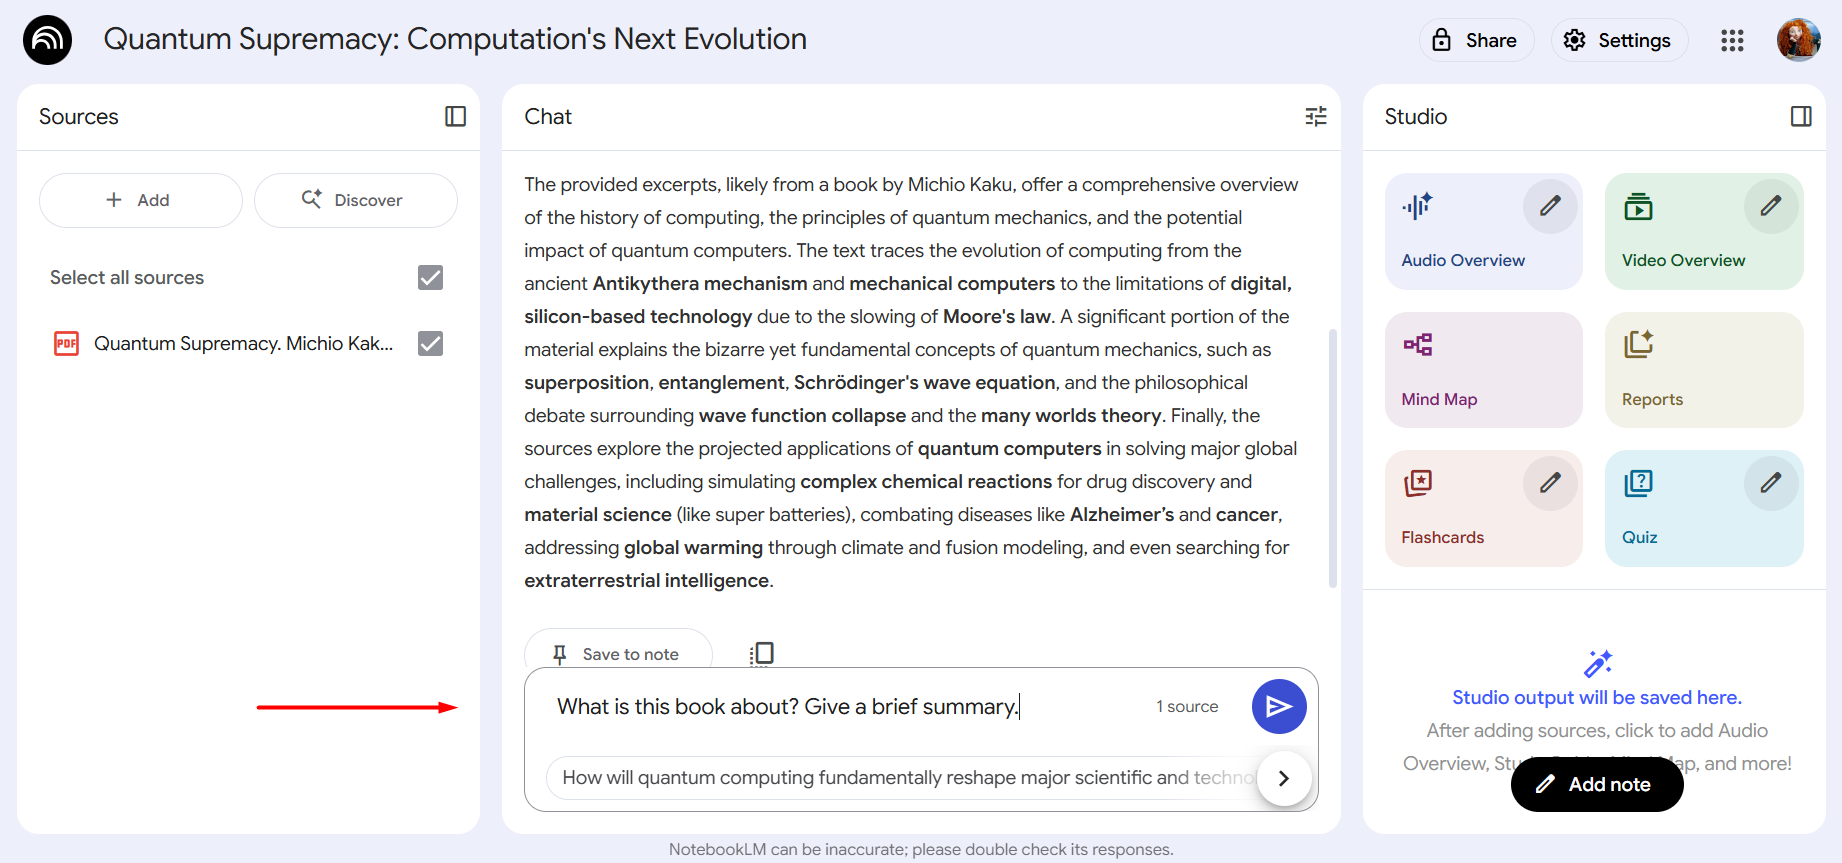Collapse the Studio panel
The image size is (1842, 863).
click(1801, 116)
